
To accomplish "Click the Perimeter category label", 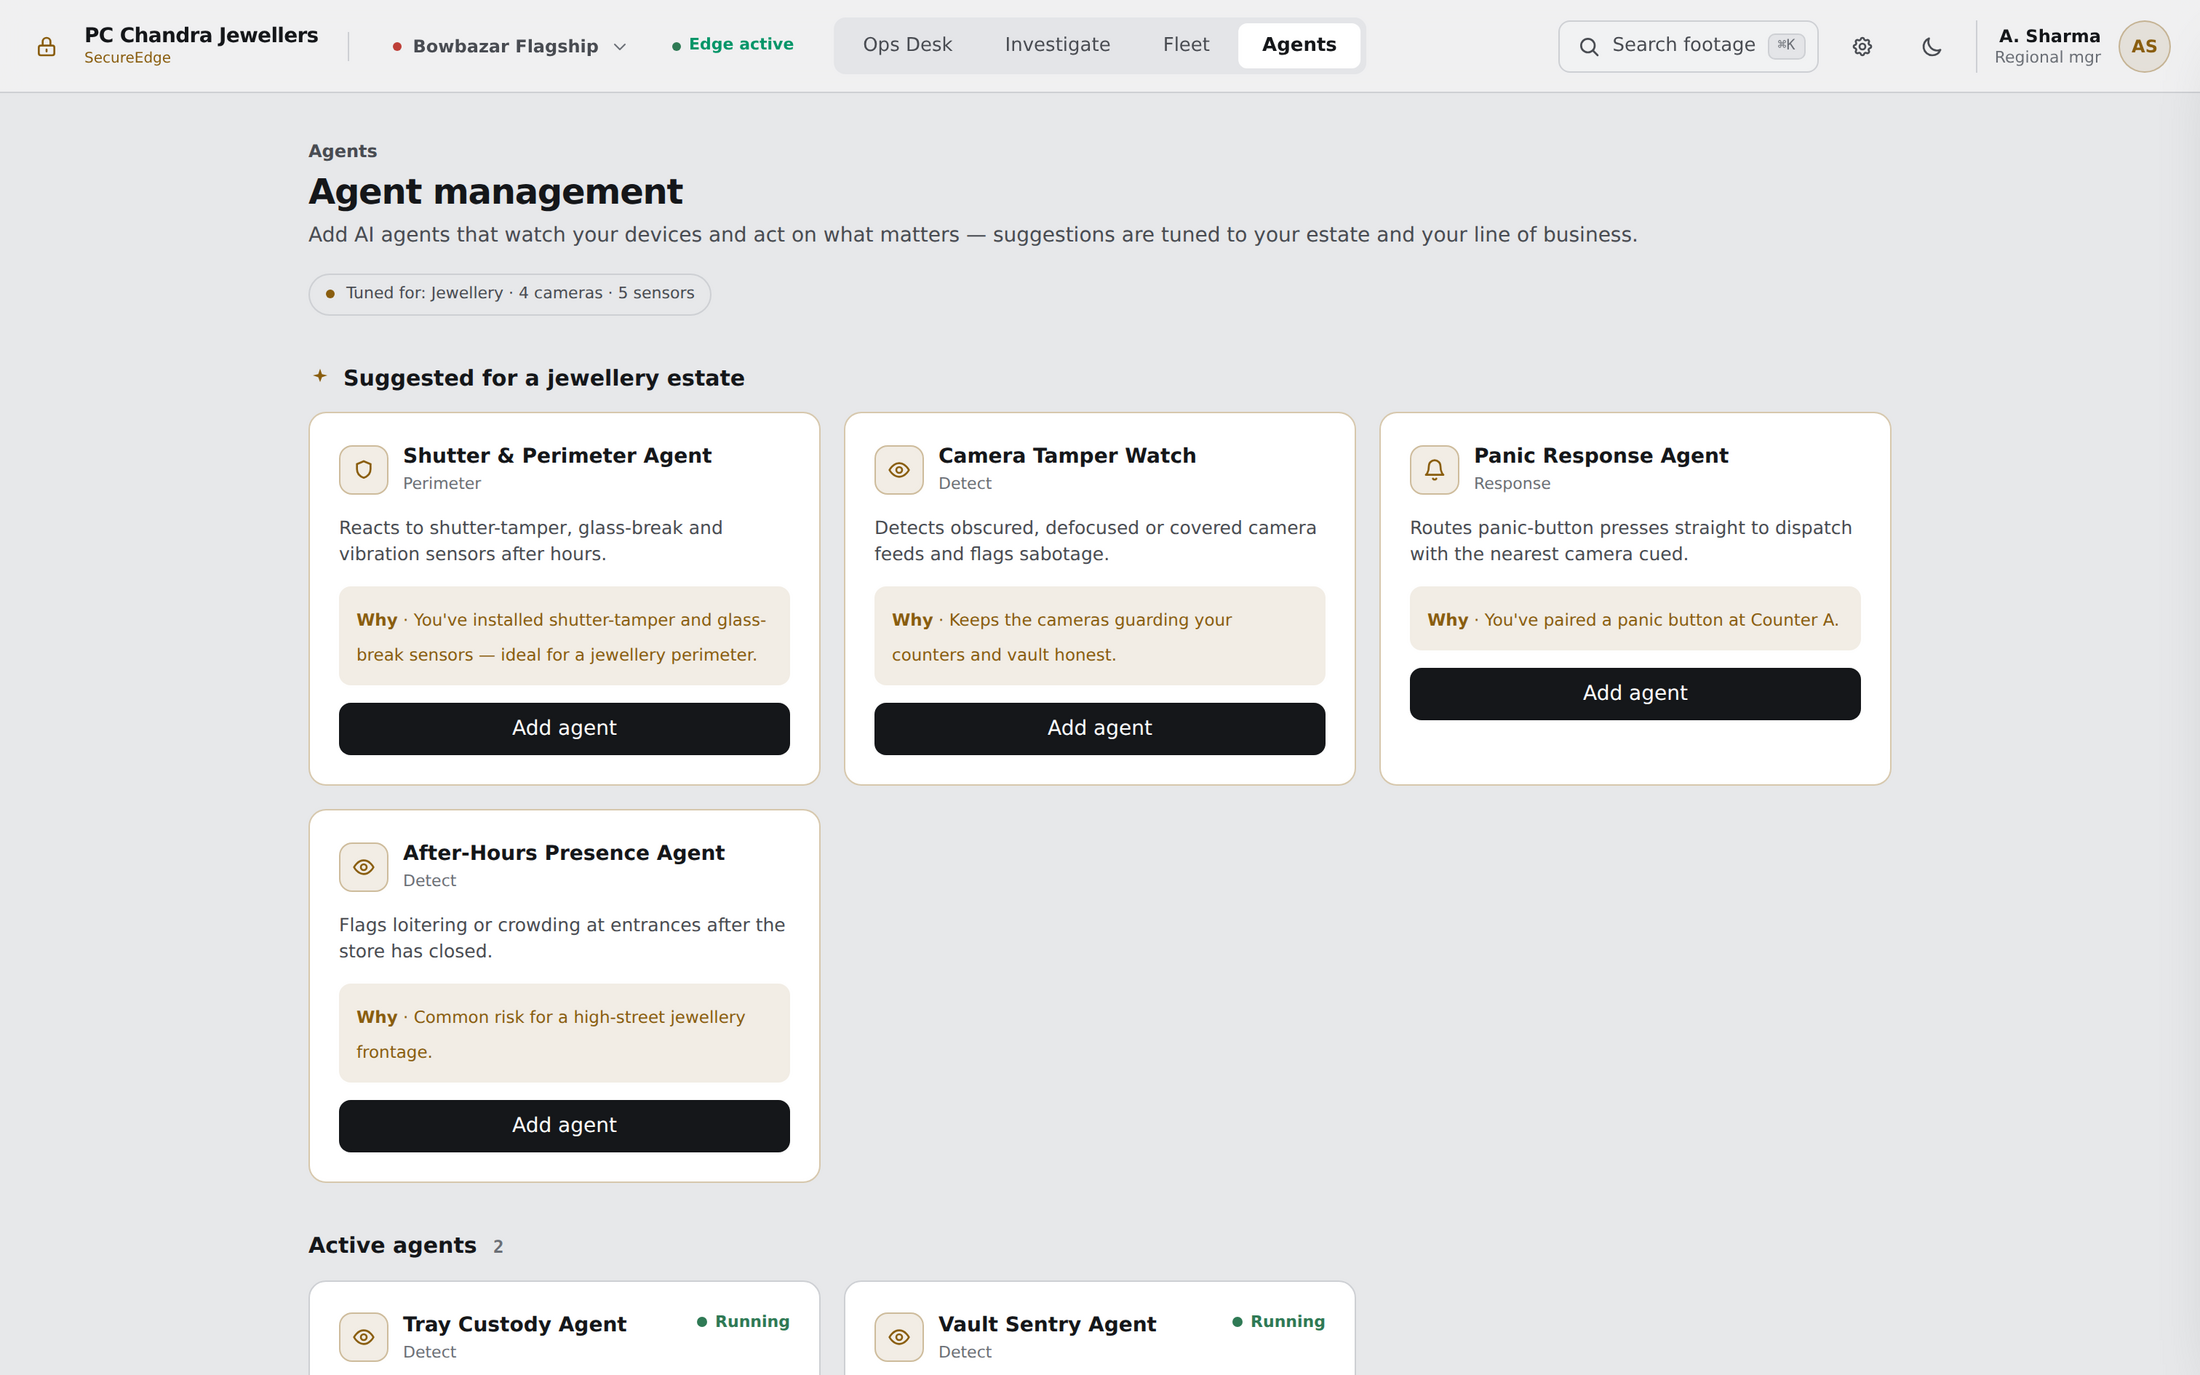I will (442, 484).
